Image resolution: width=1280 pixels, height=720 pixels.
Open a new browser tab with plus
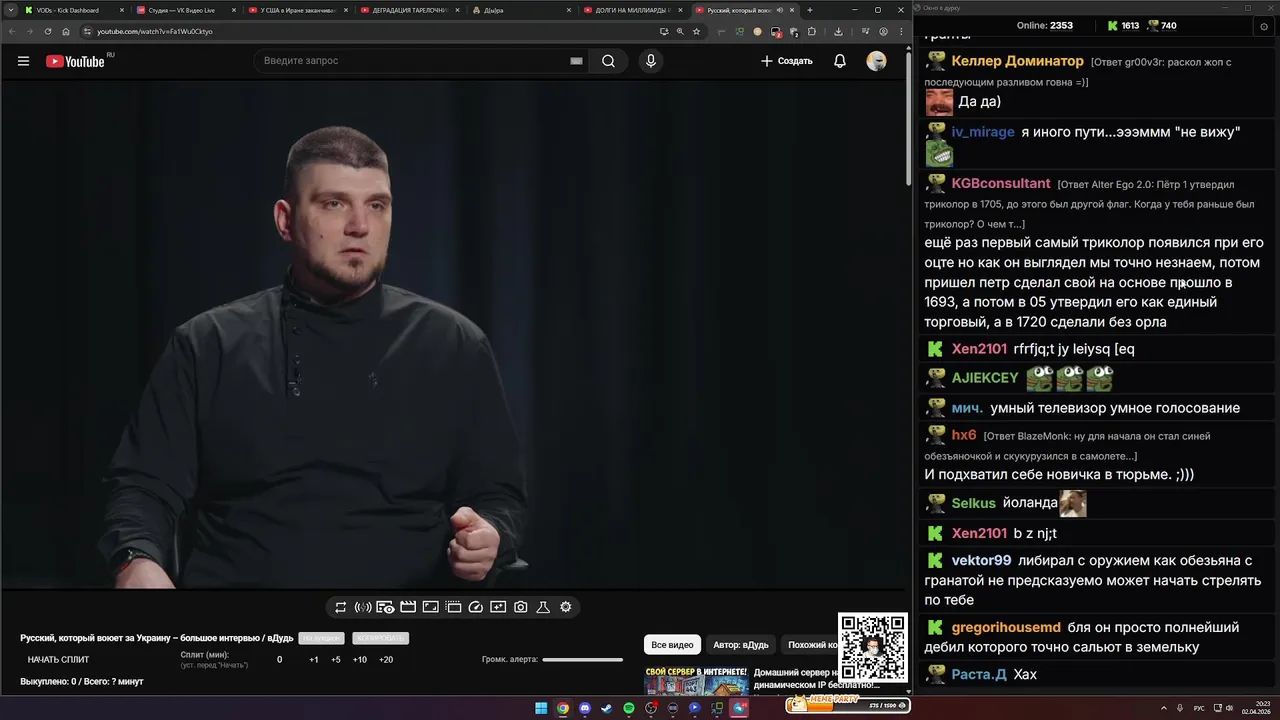[810, 10]
